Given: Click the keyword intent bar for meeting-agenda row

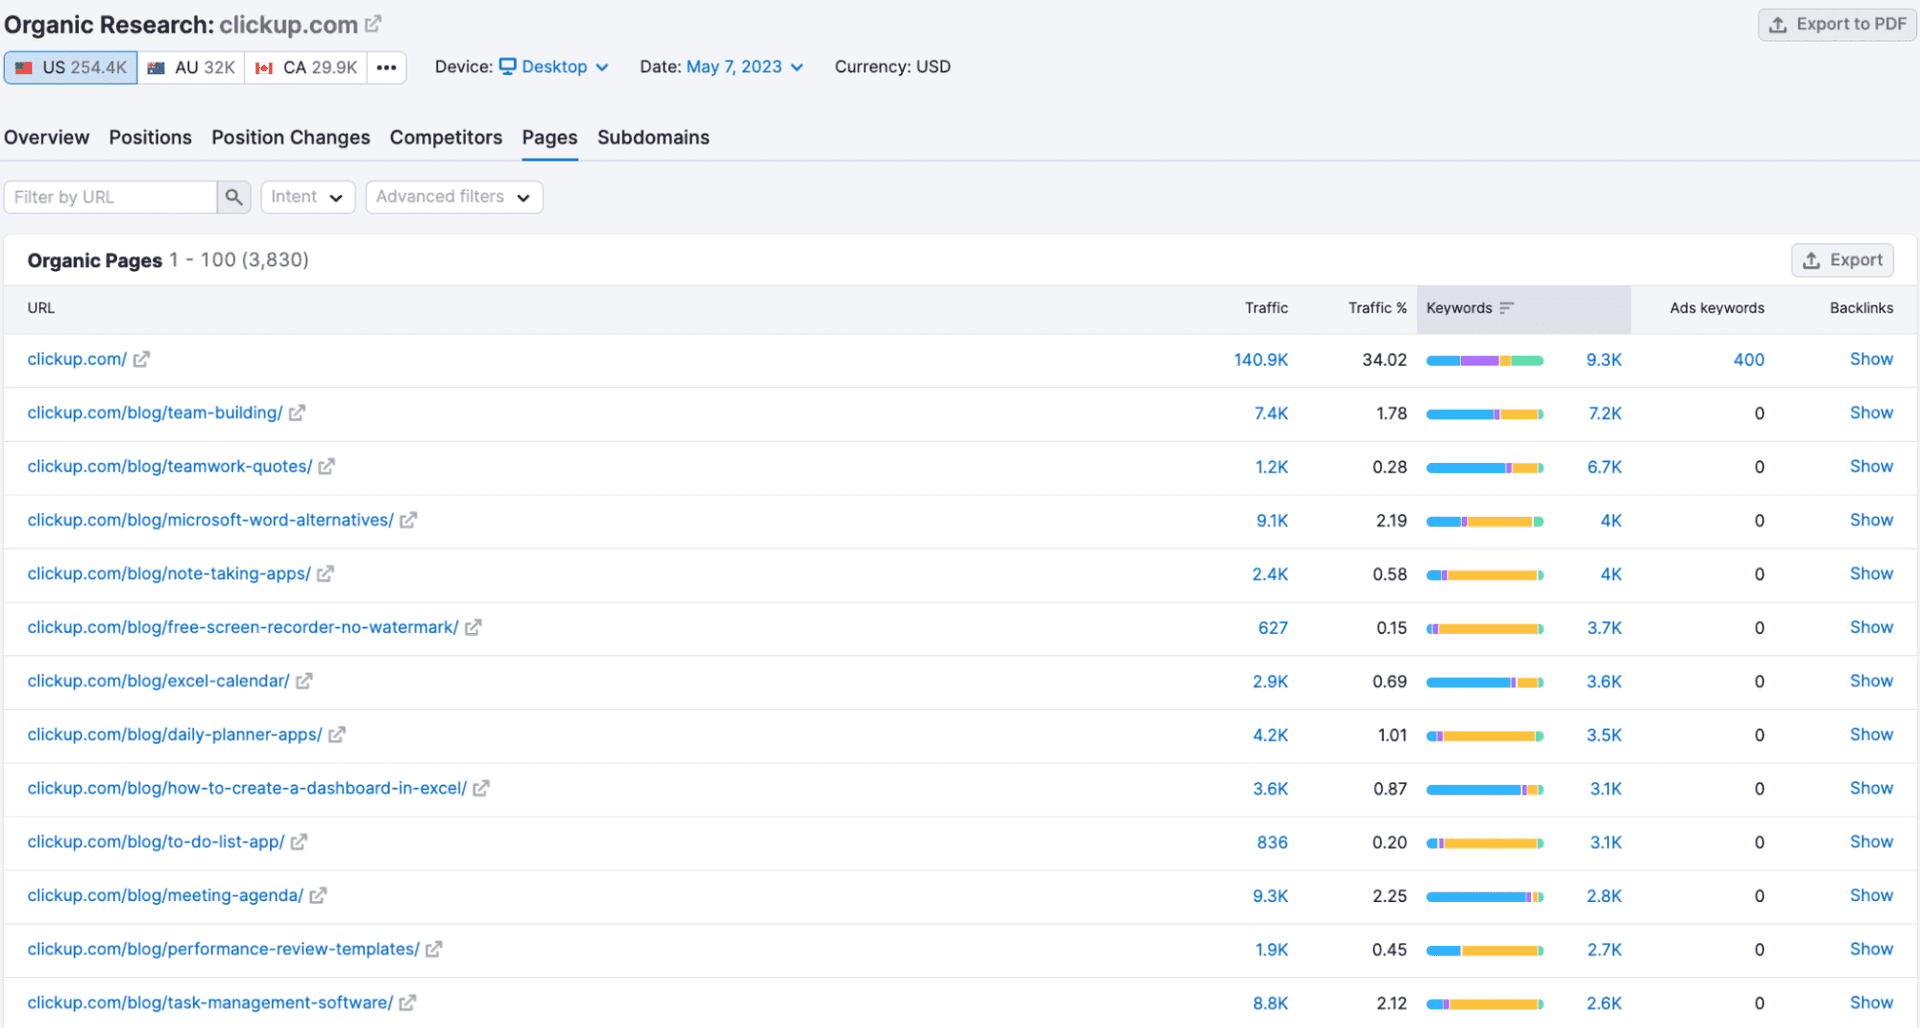Looking at the screenshot, I should (x=1485, y=897).
